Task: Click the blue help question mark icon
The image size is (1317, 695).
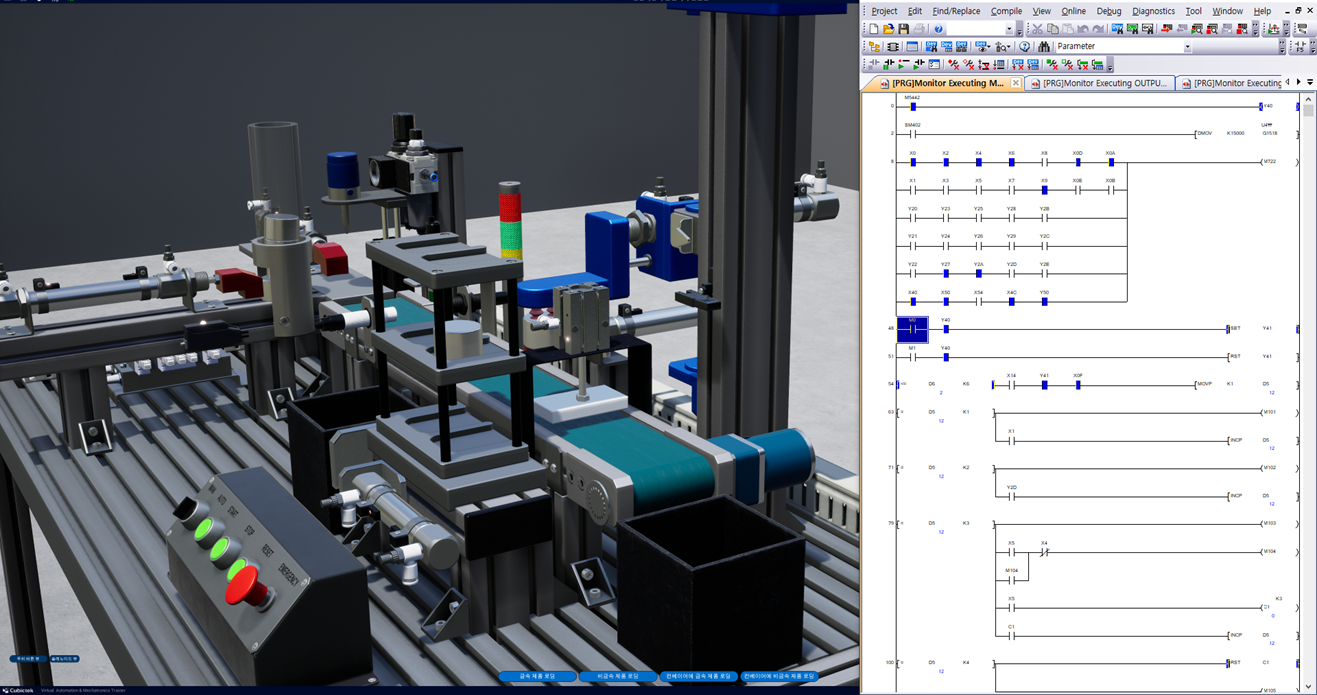Action: 938,29
